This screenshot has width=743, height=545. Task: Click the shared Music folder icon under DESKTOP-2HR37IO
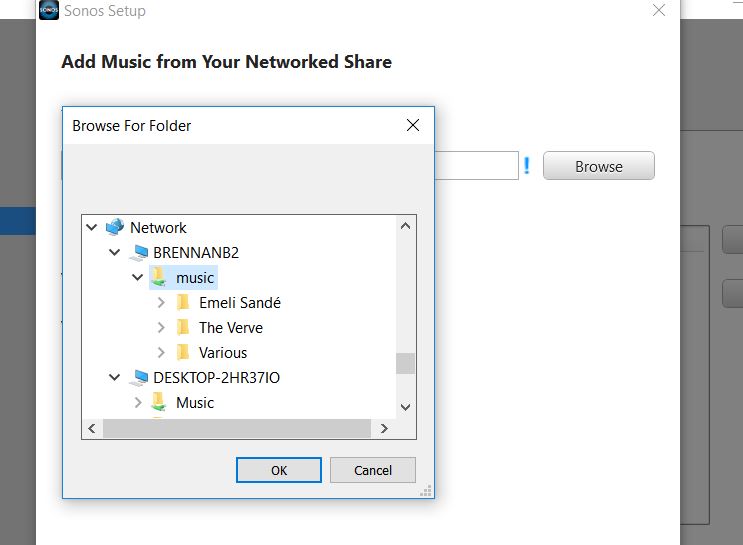pos(159,402)
